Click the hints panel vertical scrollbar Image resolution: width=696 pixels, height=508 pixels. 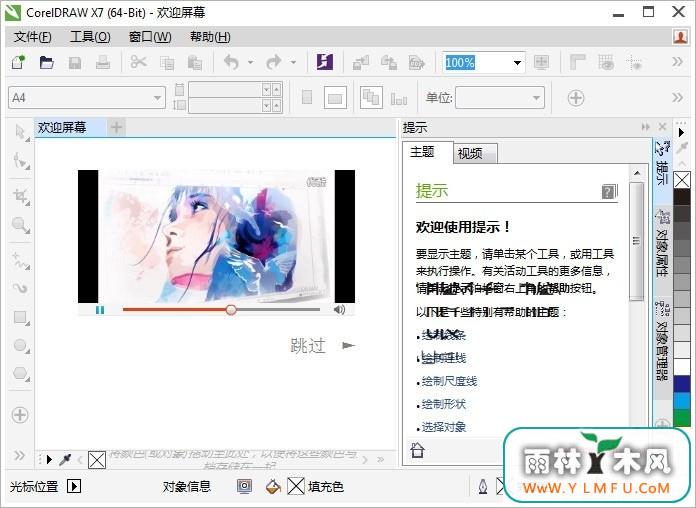[637, 242]
